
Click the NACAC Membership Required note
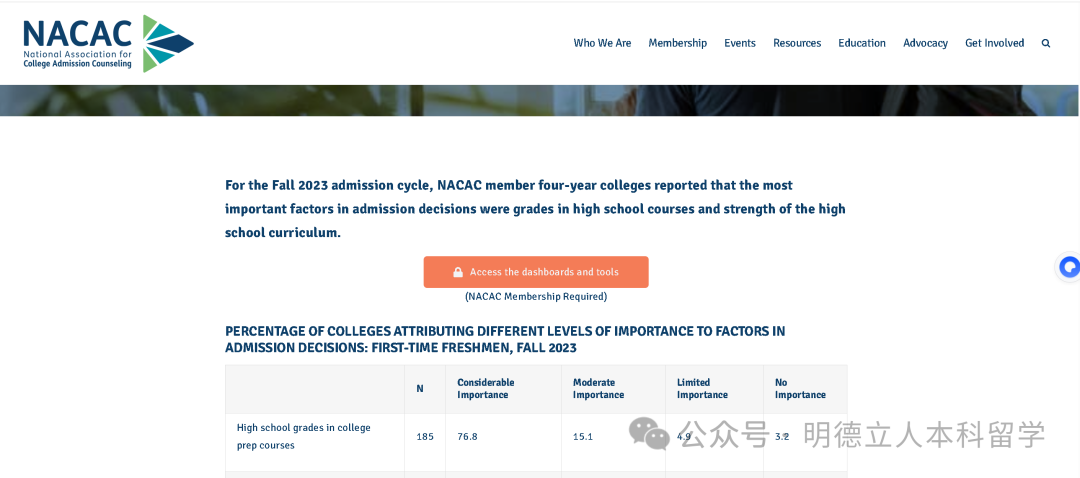coord(536,296)
